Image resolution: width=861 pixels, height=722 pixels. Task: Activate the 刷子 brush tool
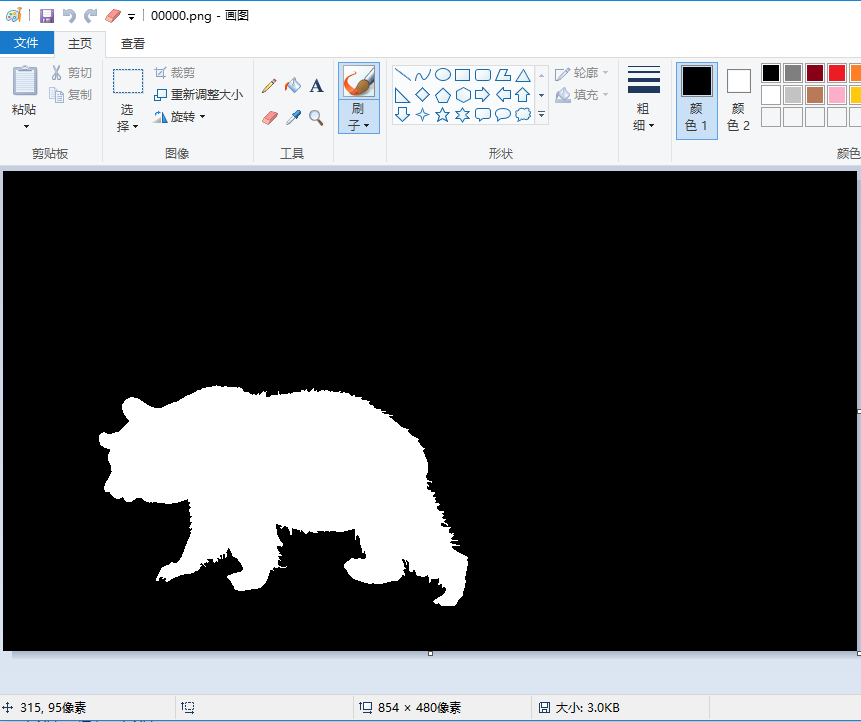[359, 81]
